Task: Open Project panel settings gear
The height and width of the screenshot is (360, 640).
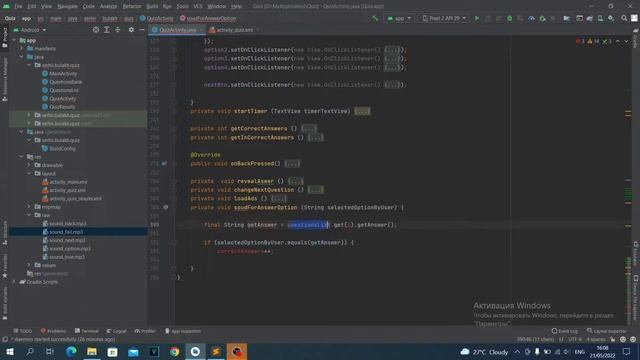Action: 131,30
